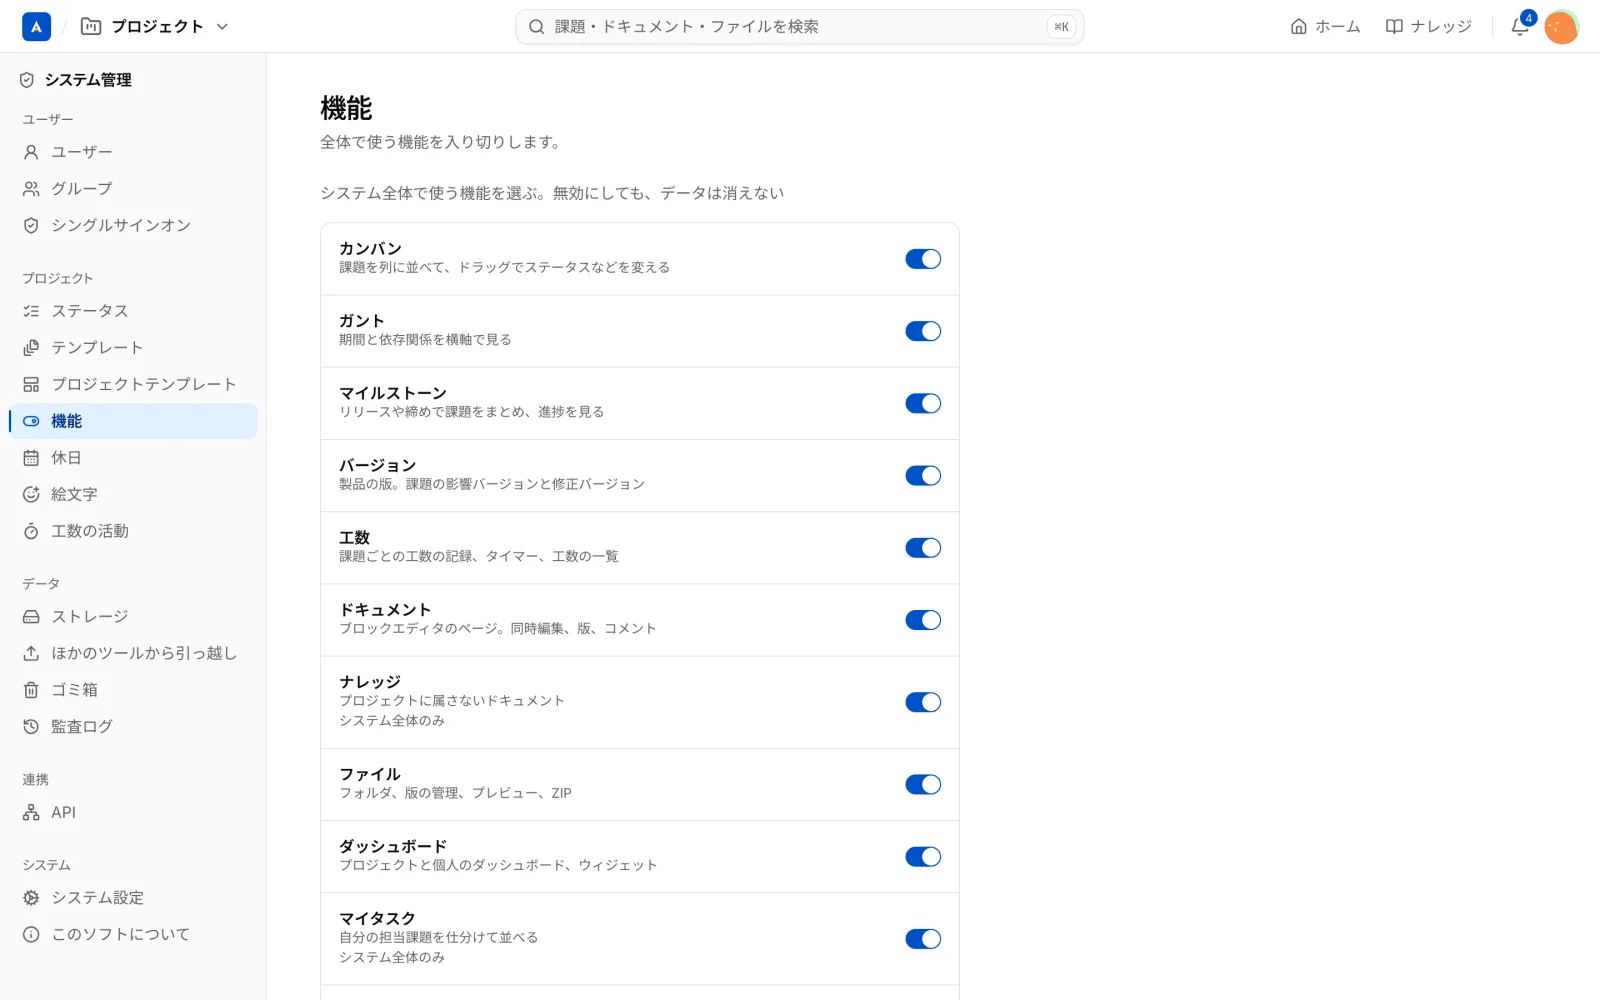Click the blue A app logo
The height and width of the screenshot is (1000, 1600).
pos(36,27)
